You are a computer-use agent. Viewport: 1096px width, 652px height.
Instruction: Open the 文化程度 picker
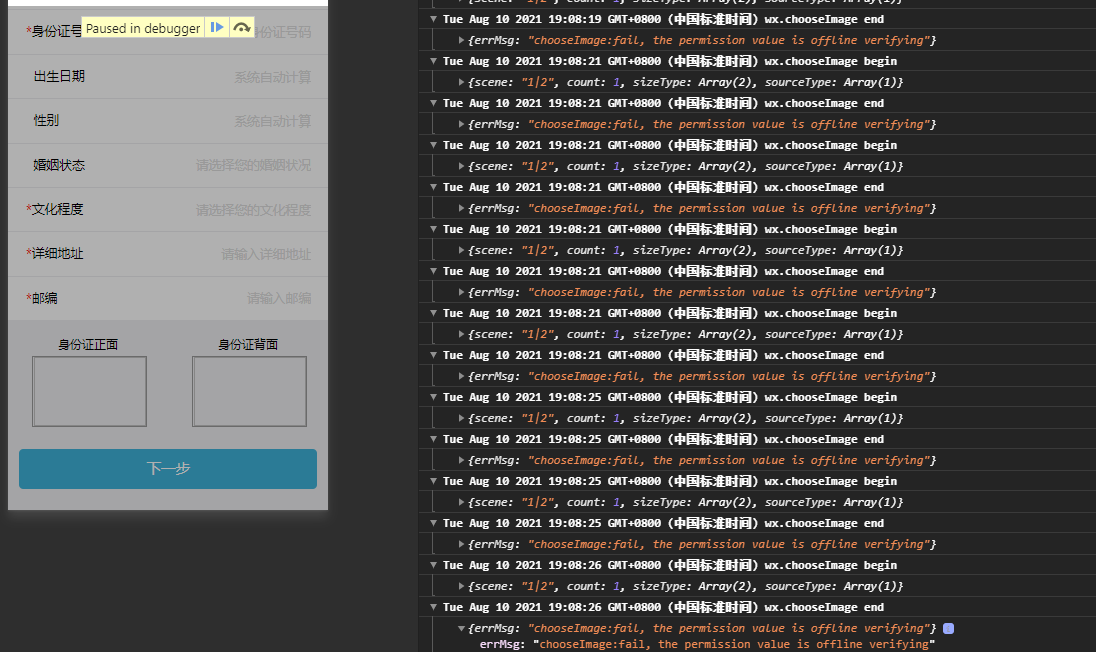[x=168, y=210]
